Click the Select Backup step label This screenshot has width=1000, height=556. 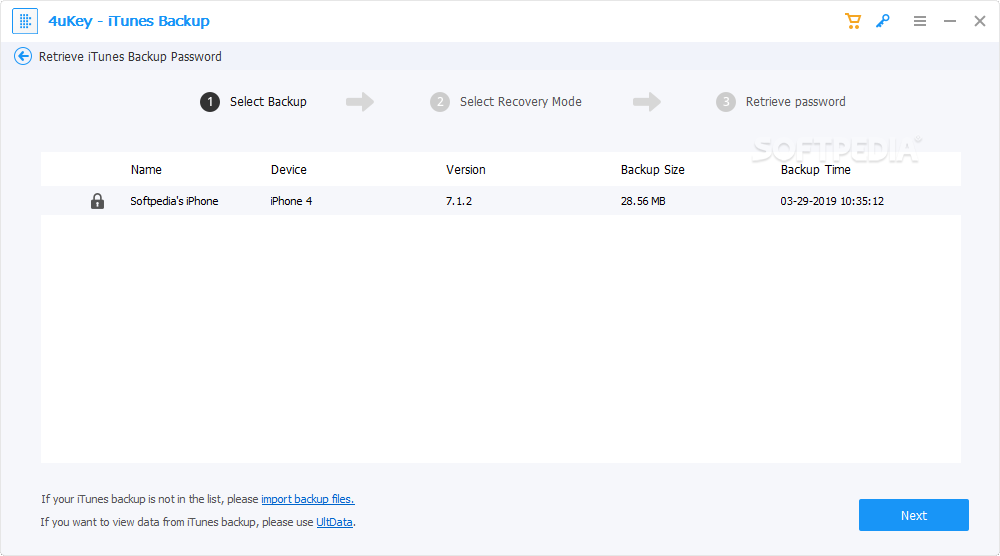tap(268, 102)
